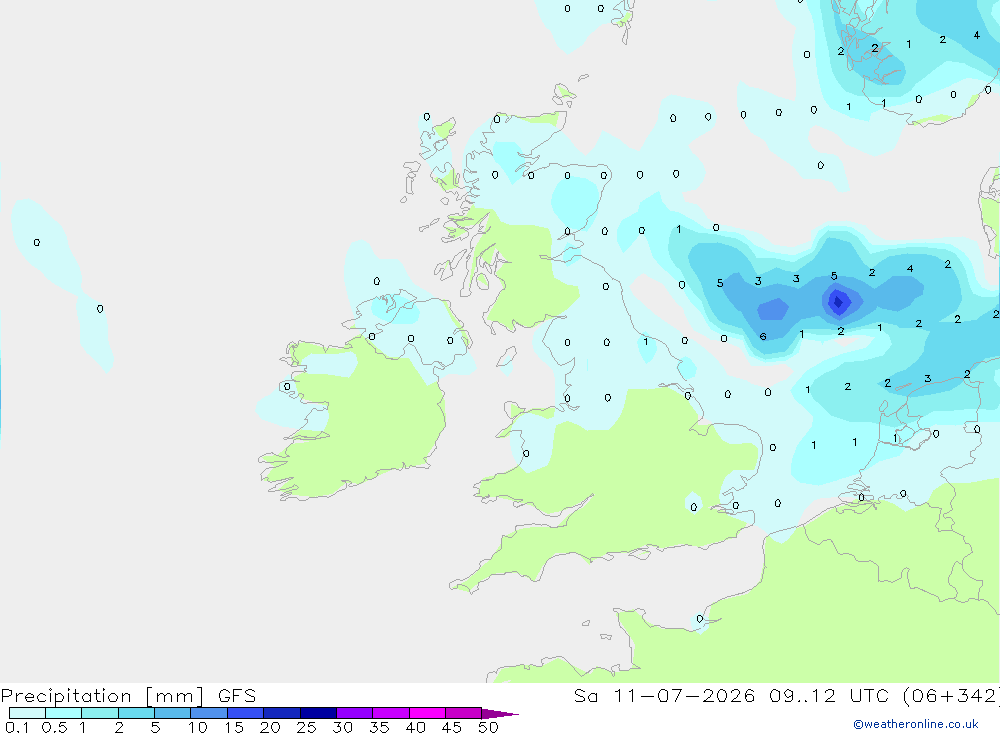The image size is (1000, 733).
Task: Select the 0.1 to 0.5 mm legend swatch
Action: click(27, 713)
